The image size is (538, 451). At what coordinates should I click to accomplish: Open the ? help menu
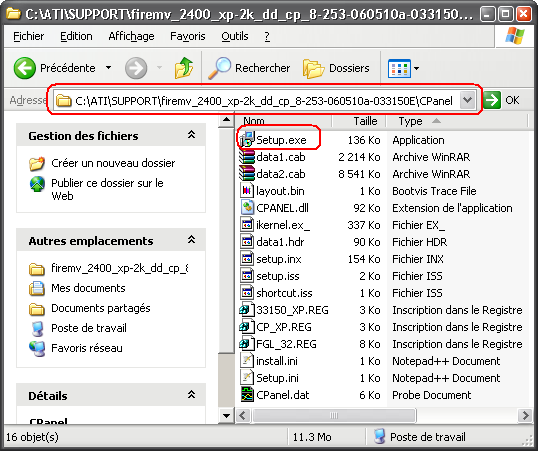tap(267, 36)
